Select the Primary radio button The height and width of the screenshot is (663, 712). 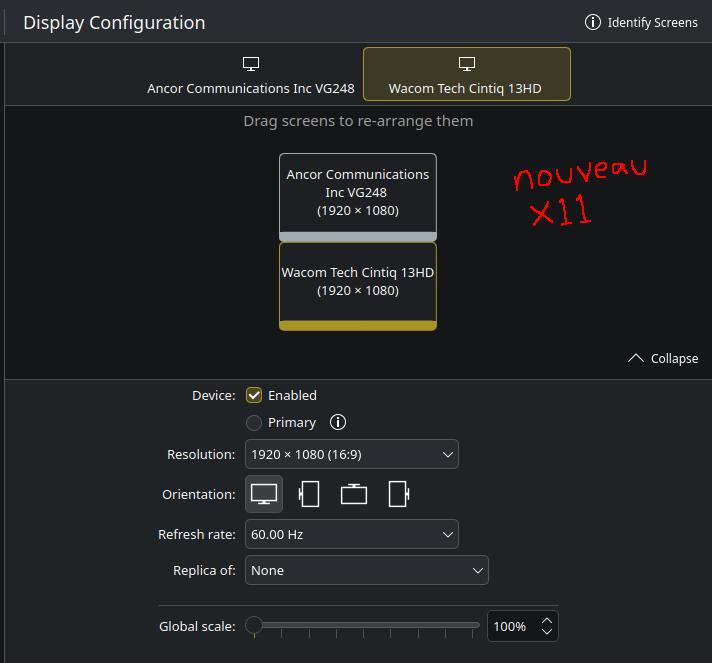pos(254,422)
